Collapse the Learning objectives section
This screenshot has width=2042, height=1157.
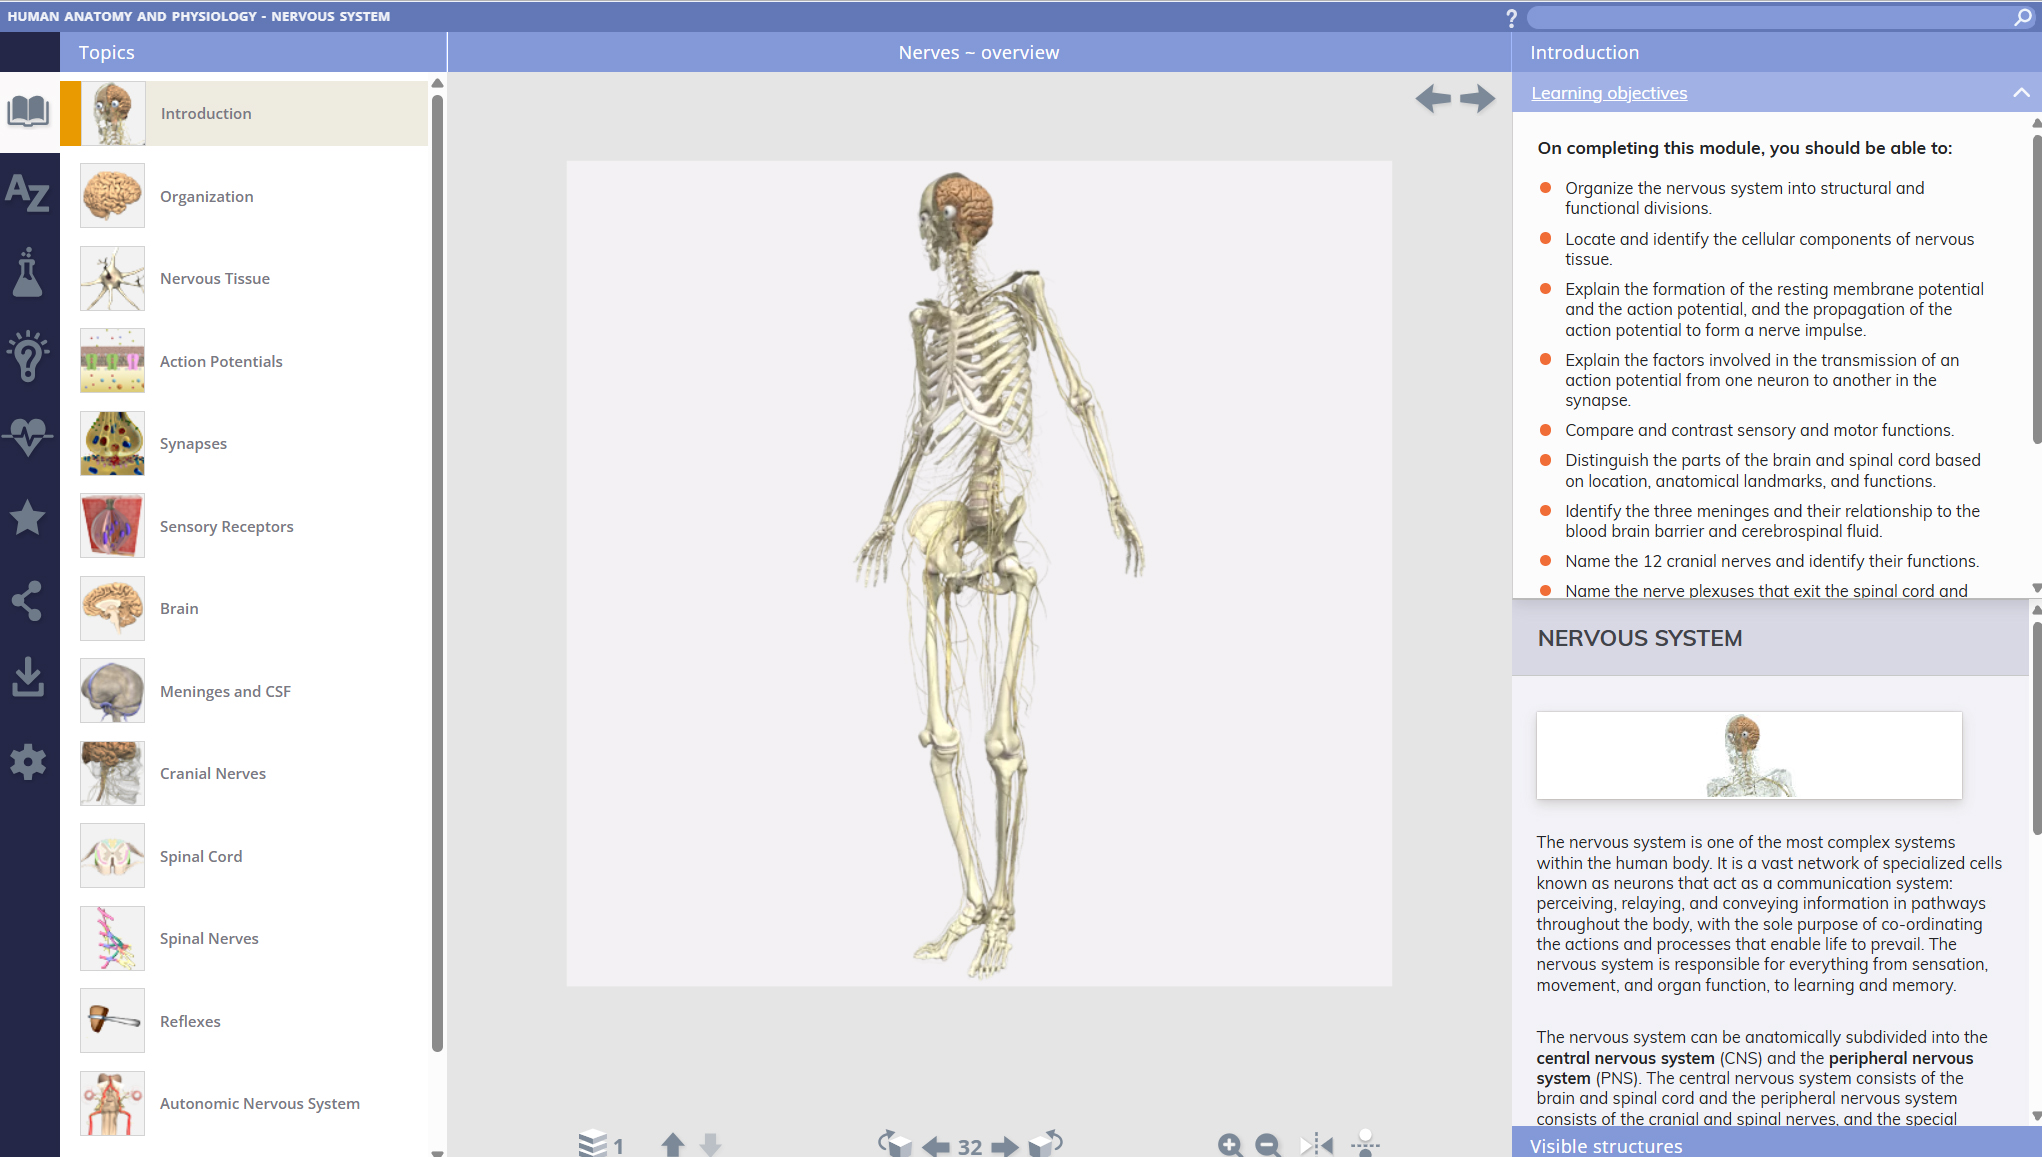2020,93
